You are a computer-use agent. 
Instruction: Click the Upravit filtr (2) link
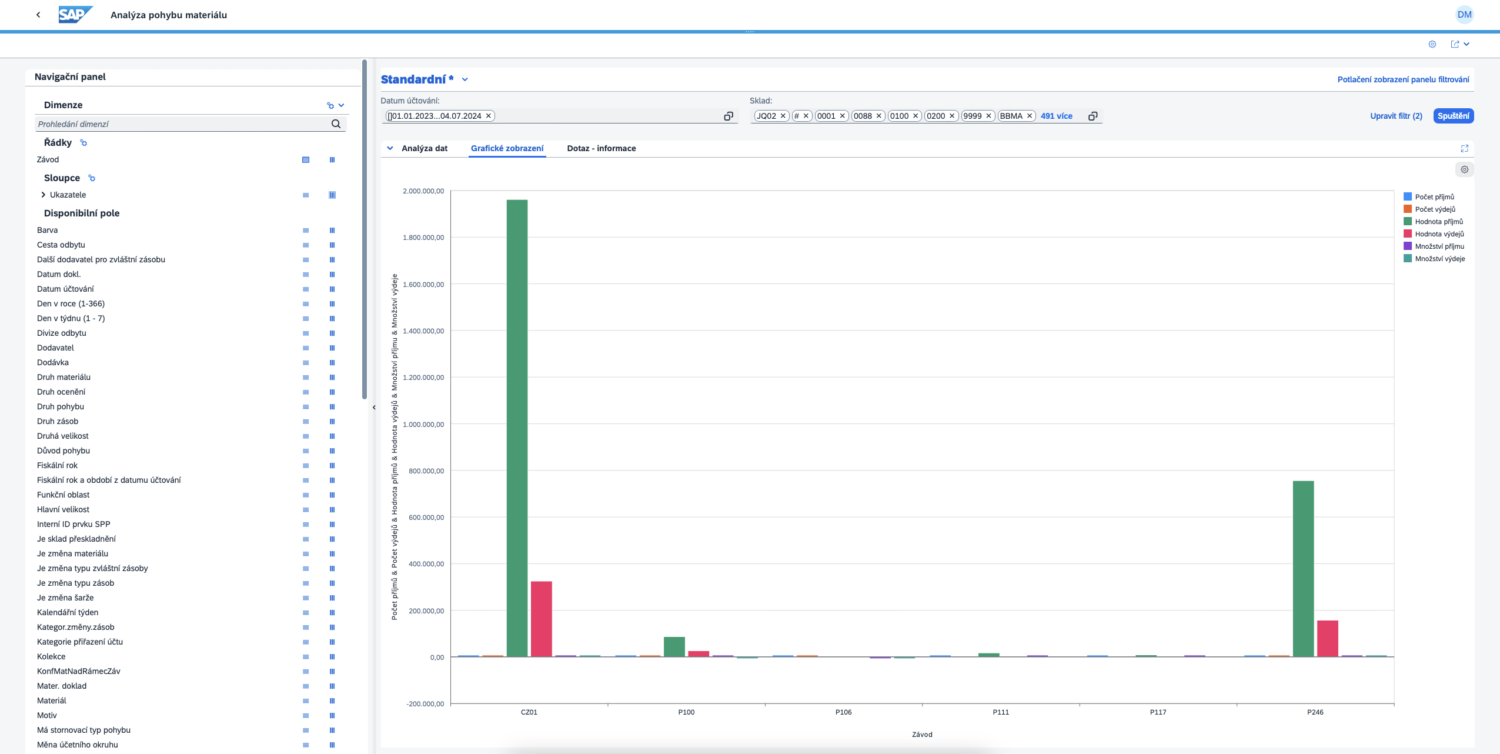(x=1396, y=116)
